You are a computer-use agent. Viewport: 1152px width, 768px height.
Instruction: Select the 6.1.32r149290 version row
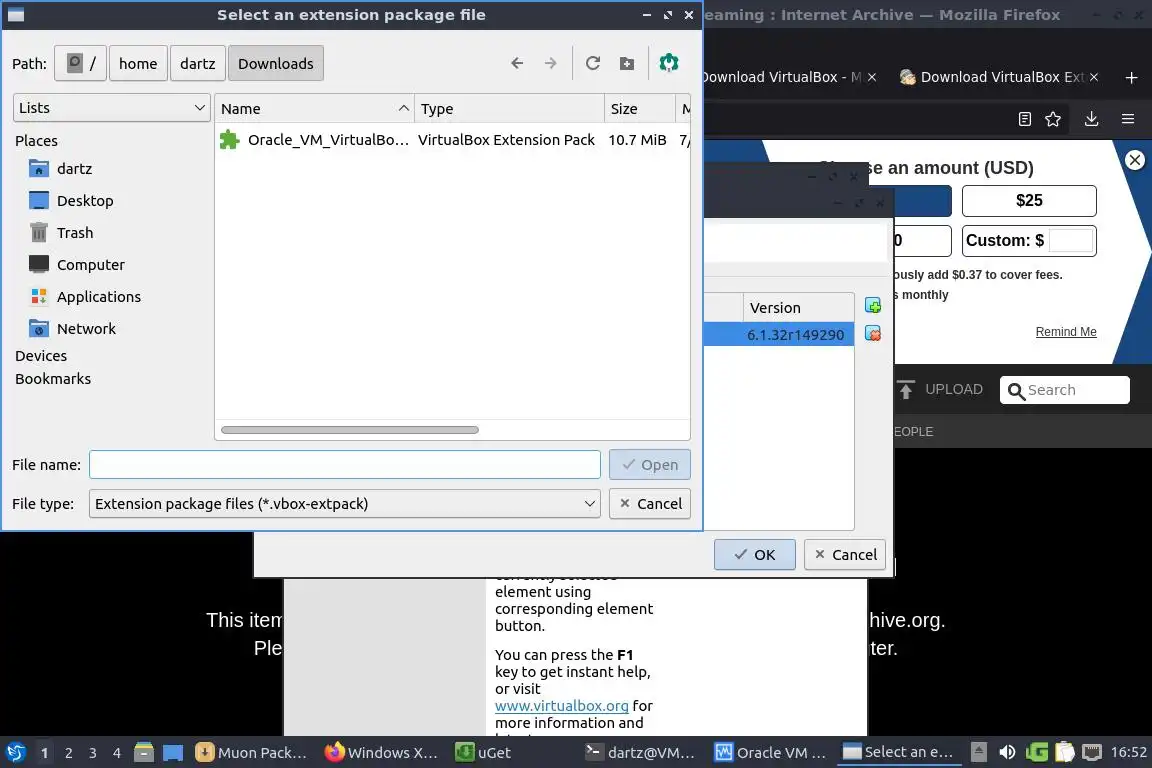(x=779, y=334)
